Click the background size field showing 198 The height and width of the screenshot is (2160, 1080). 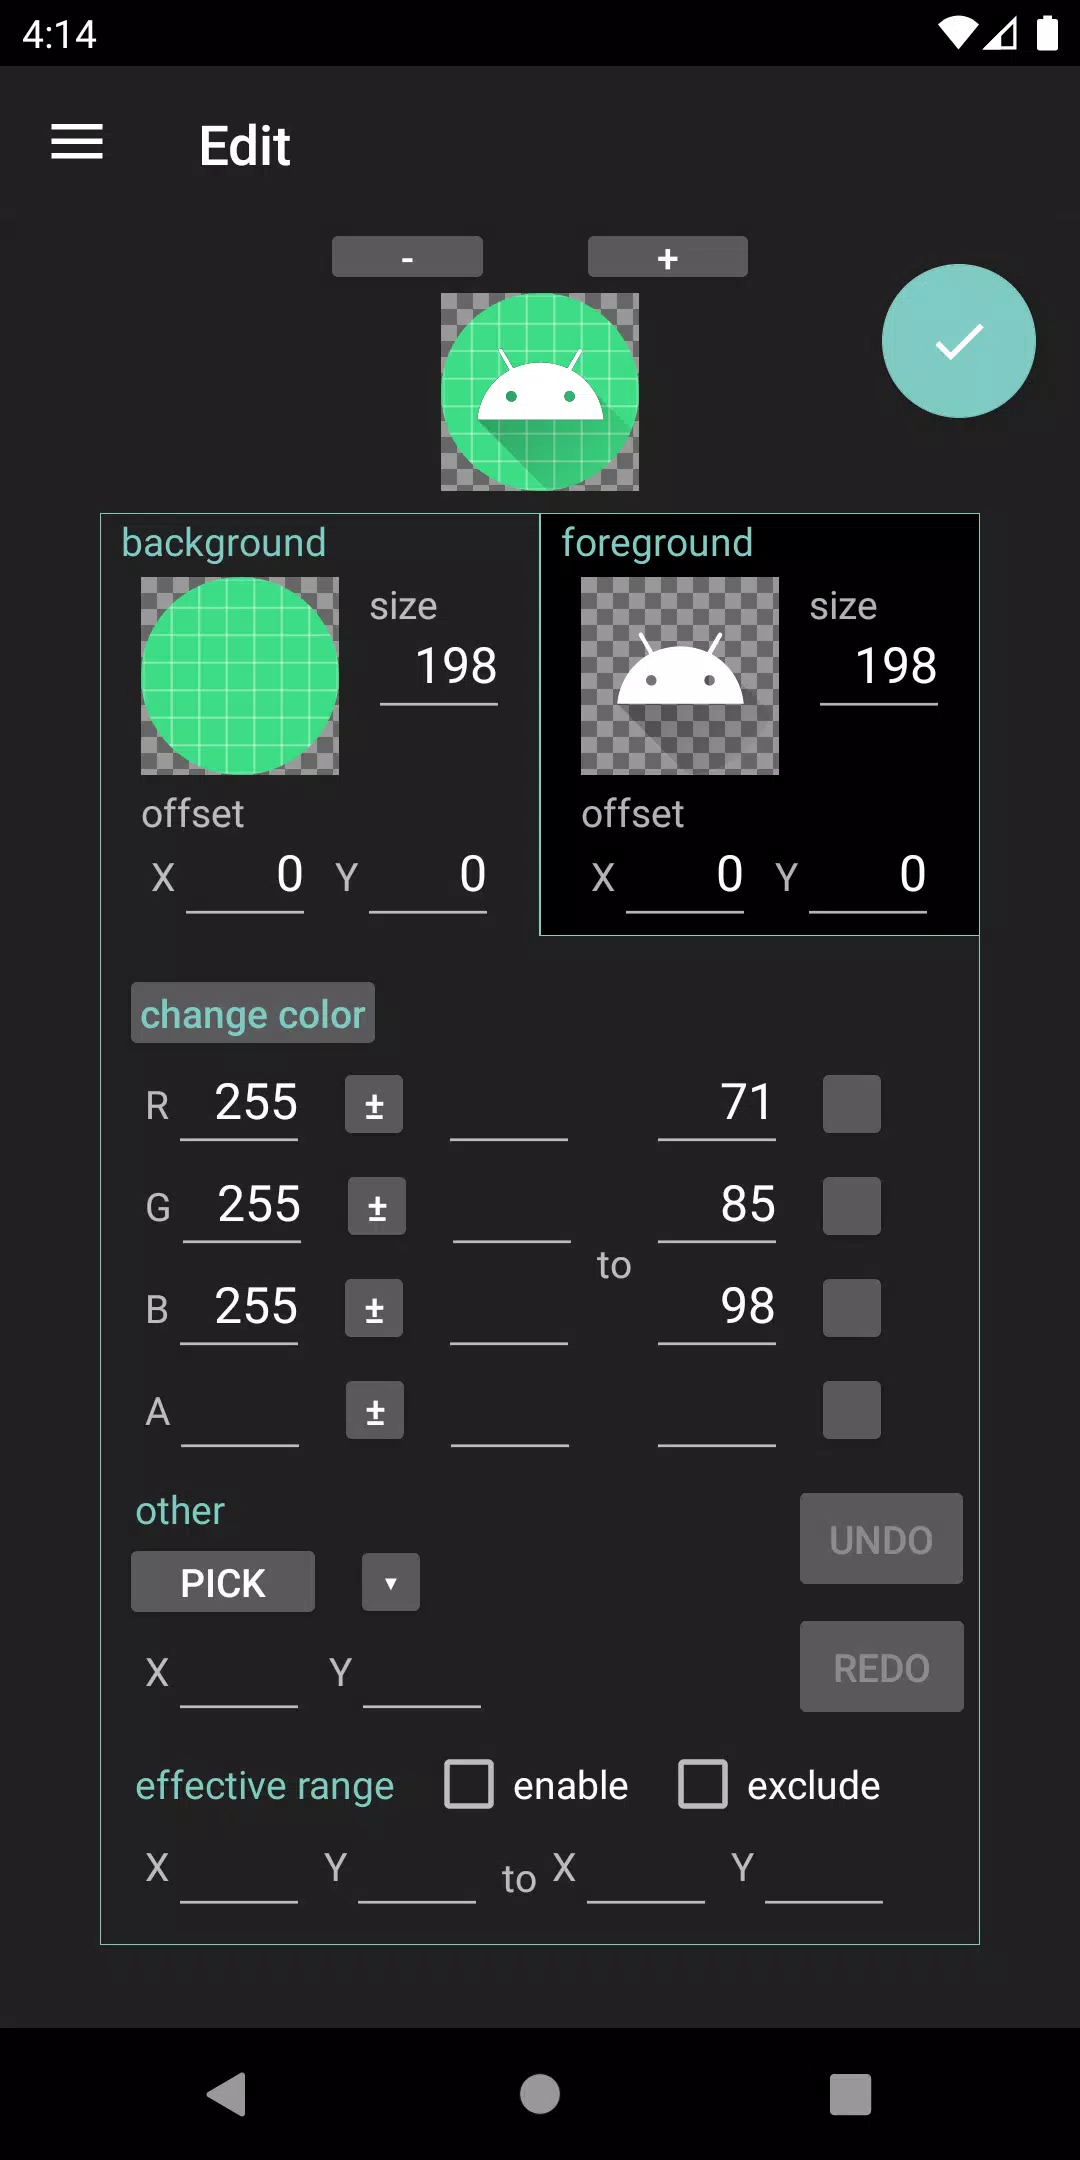tap(439, 667)
